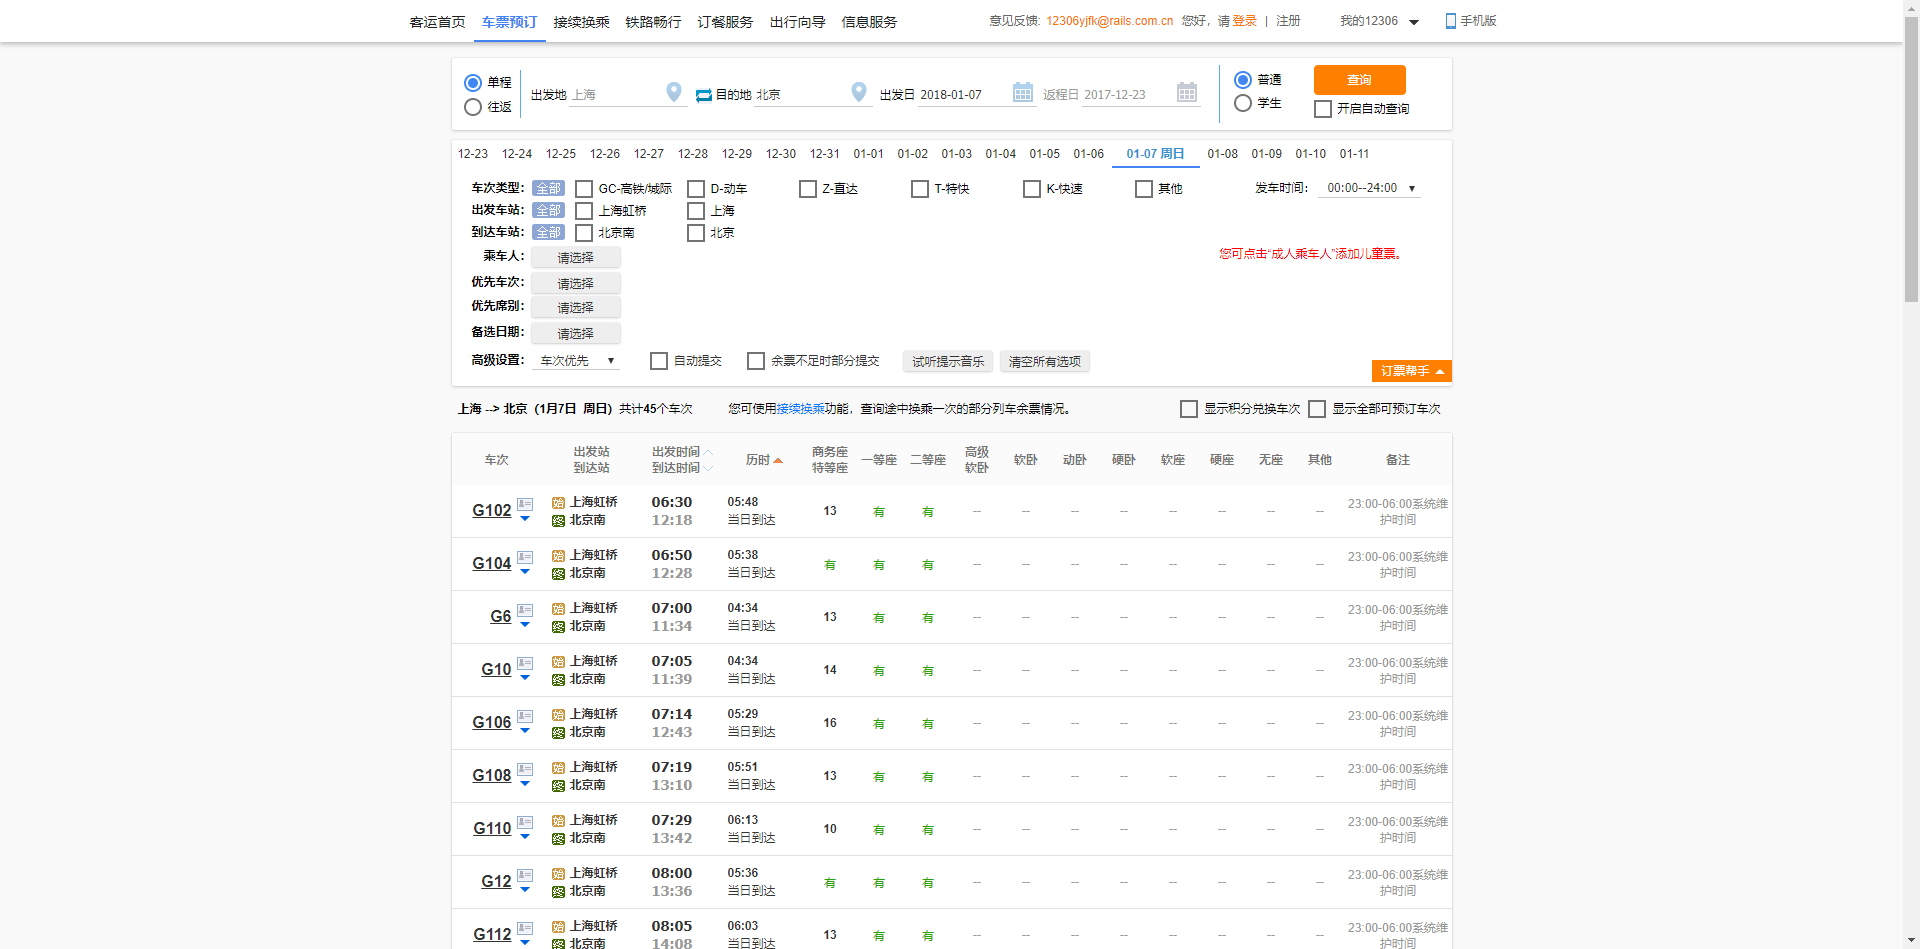Check the 余票不足时部分提交 checkbox

(756, 361)
